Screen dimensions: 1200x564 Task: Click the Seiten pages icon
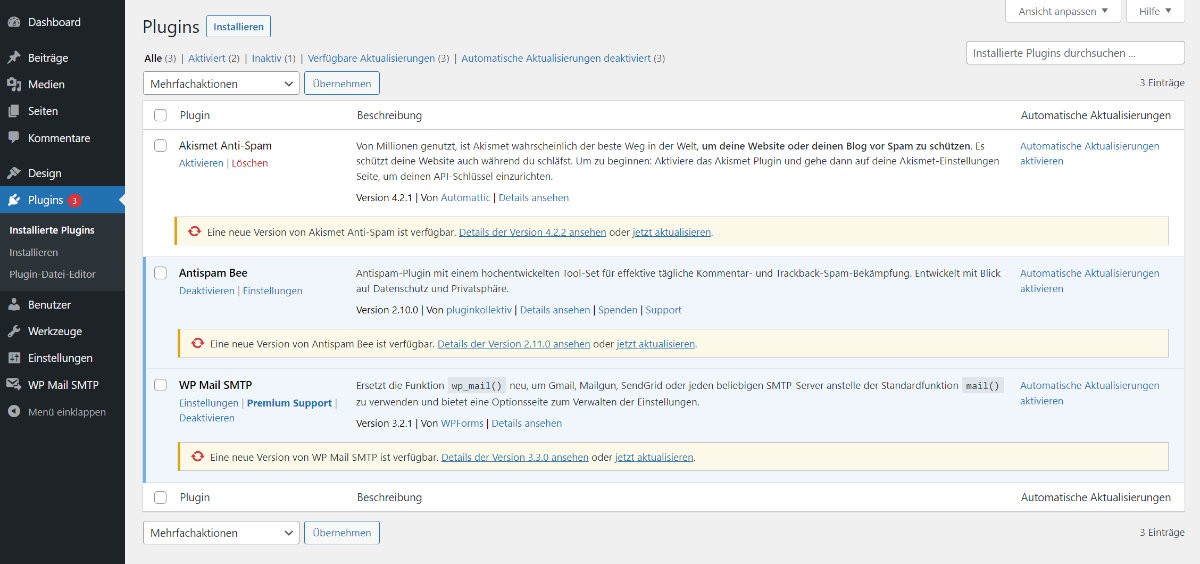click(x=14, y=111)
